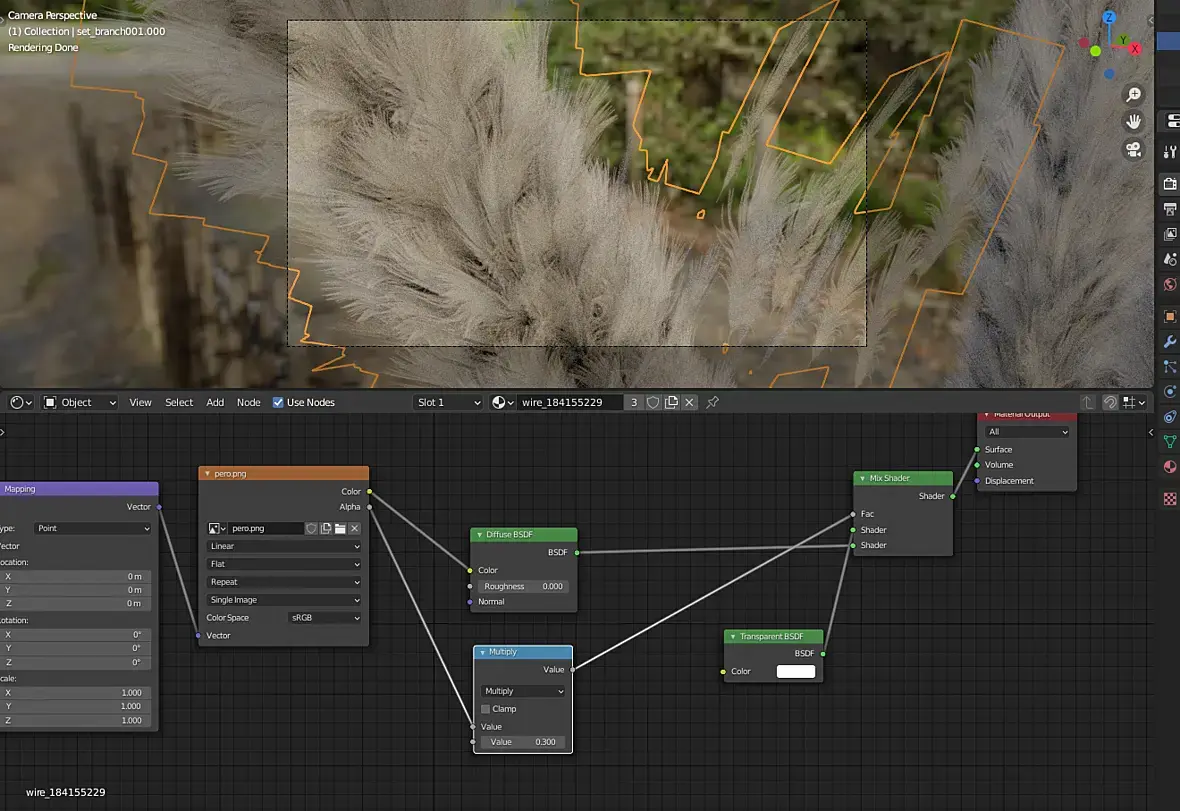The image size is (1180, 811).
Task: Open the Render properties tab icon
Action: (1169, 184)
